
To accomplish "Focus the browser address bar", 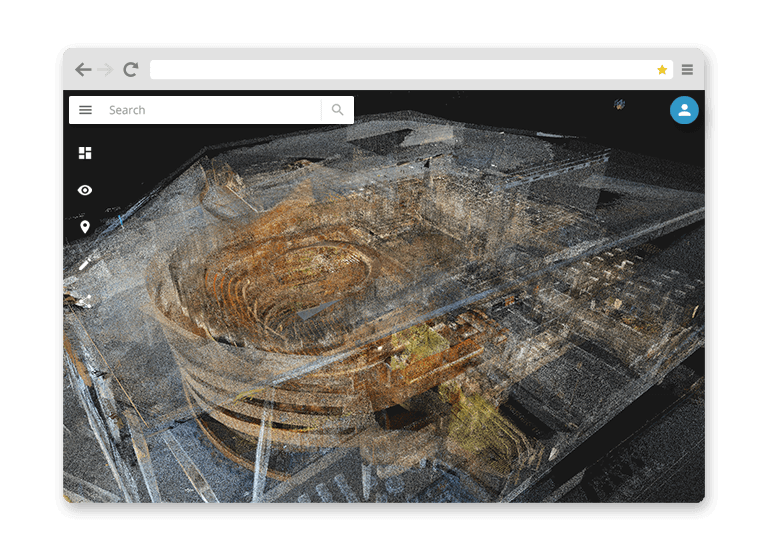I will [x=400, y=70].
